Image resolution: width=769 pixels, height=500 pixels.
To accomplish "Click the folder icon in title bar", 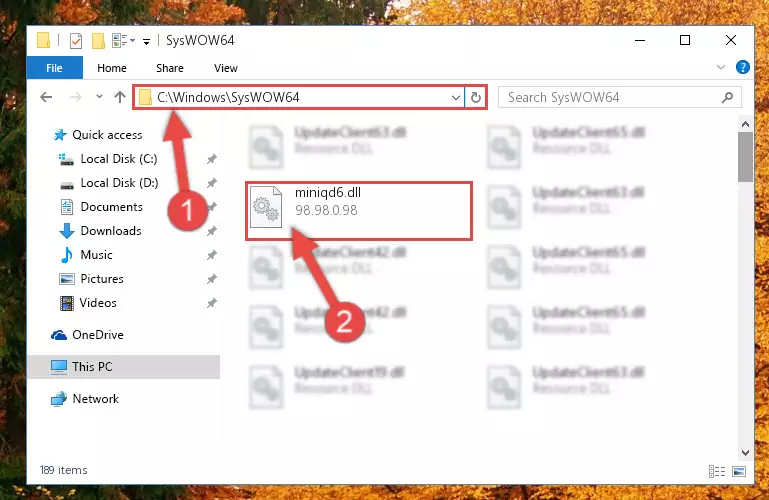I will [x=44, y=40].
